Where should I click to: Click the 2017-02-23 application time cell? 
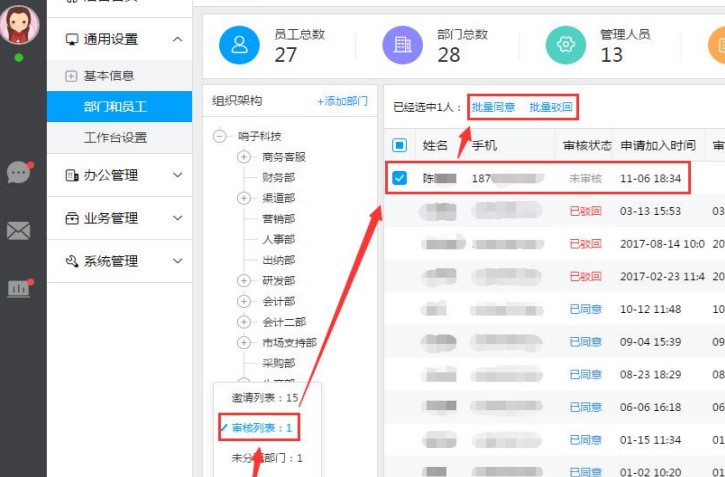(x=662, y=276)
